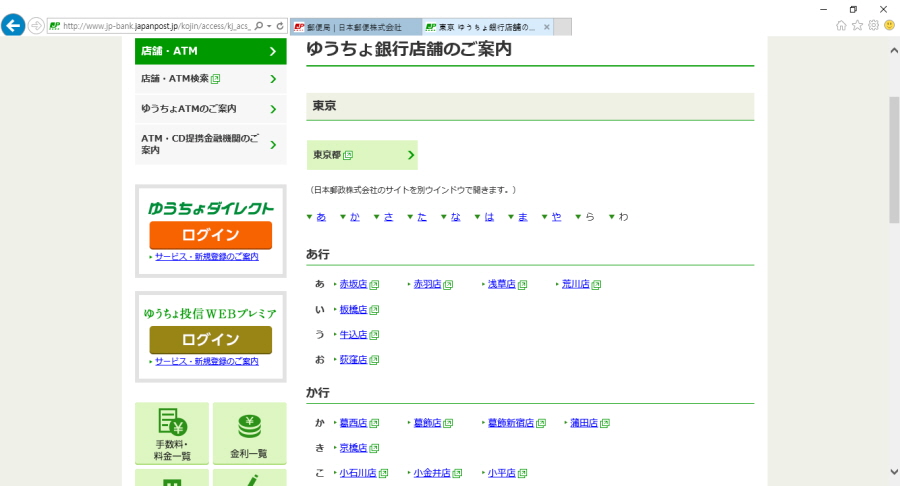The width and height of the screenshot is (900, 486).
Task: Click the page scrollbar down arrow
Action: click(894, 472)
